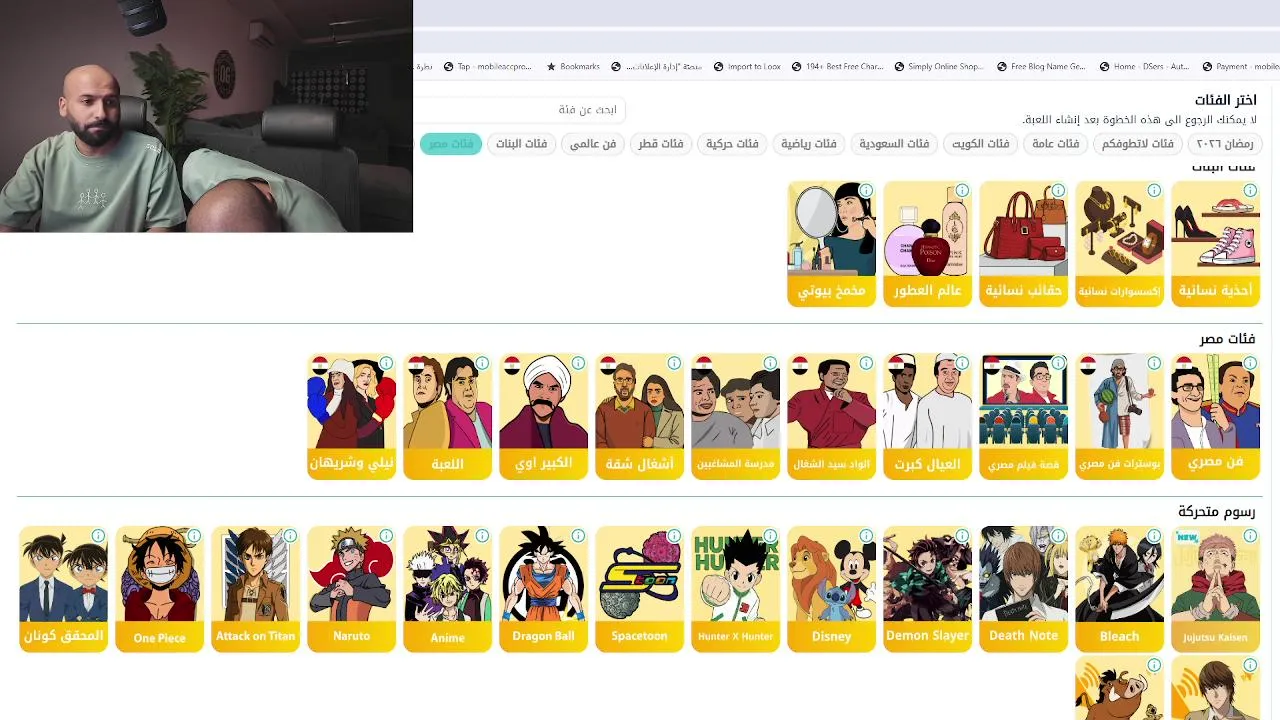Select the فئات حركية filter chip
Image resolution: width=1280 pixels, height=720 pixels.
pos(732,144)
